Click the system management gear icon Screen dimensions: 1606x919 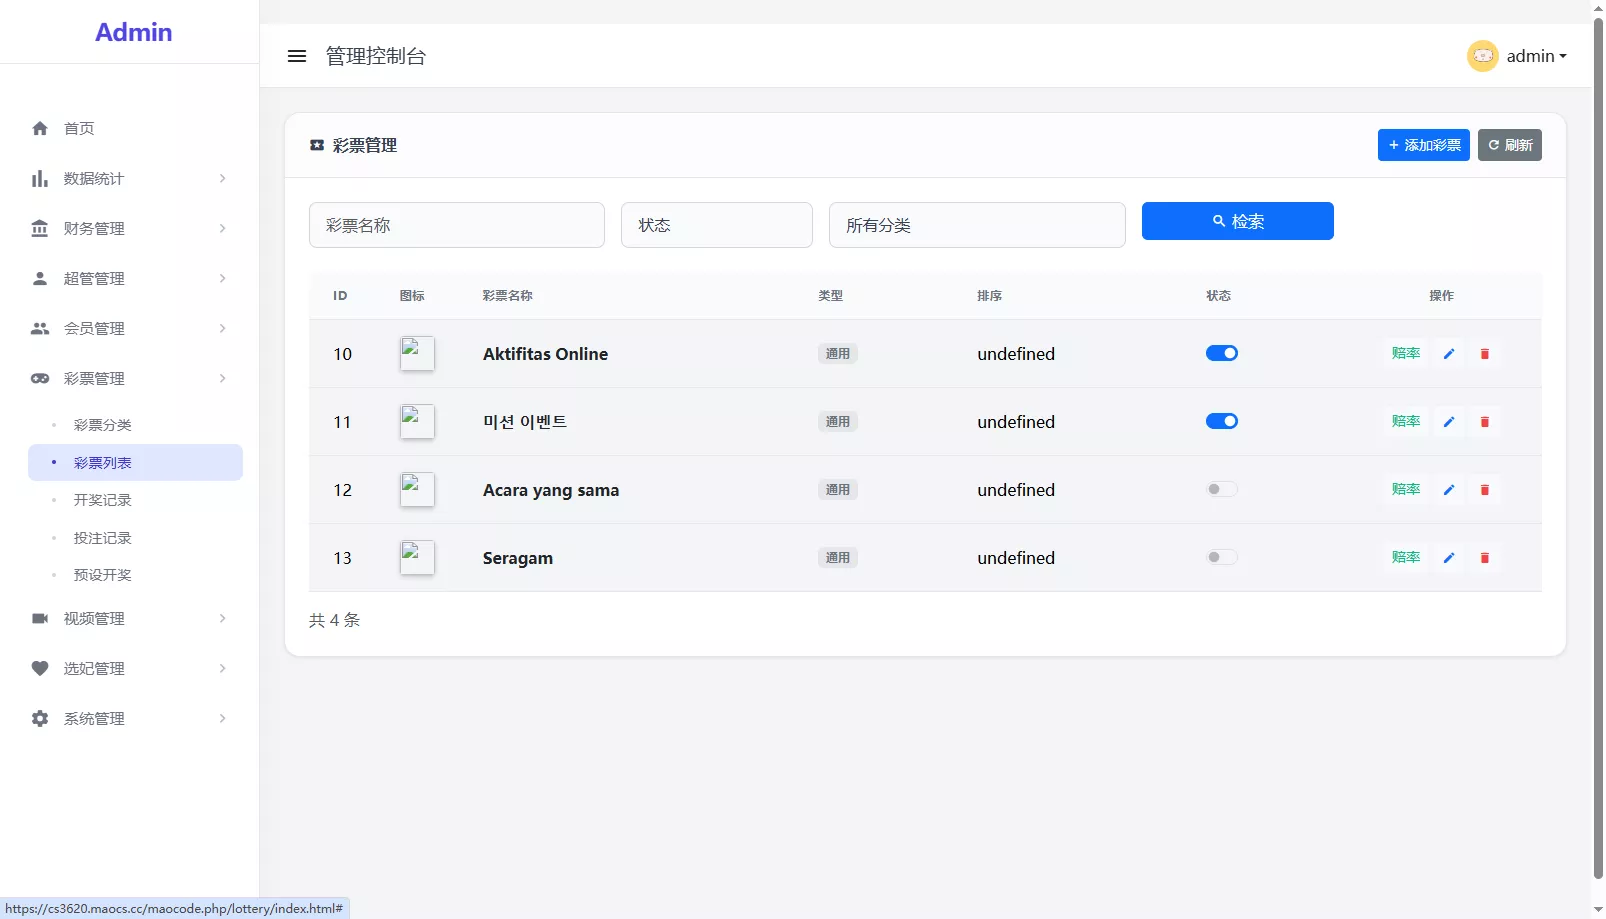coord(40,718)
